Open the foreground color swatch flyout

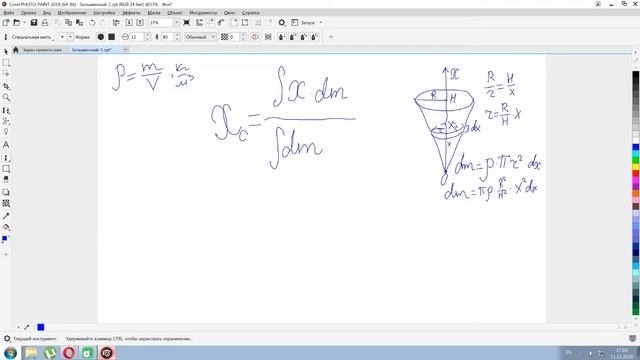(x=5, y=239)
